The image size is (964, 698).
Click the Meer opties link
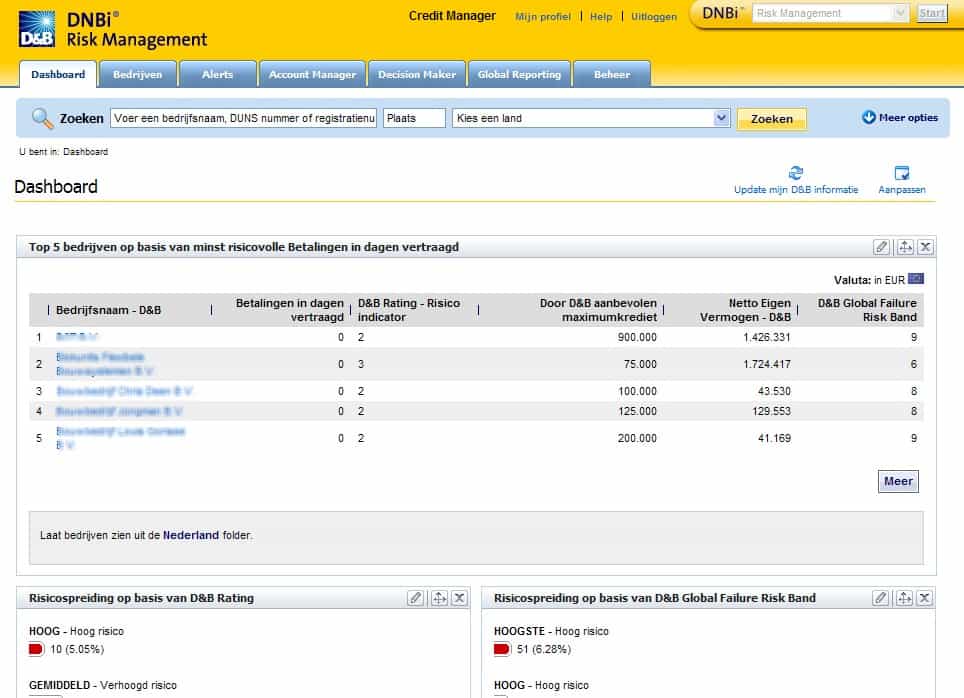908,117
